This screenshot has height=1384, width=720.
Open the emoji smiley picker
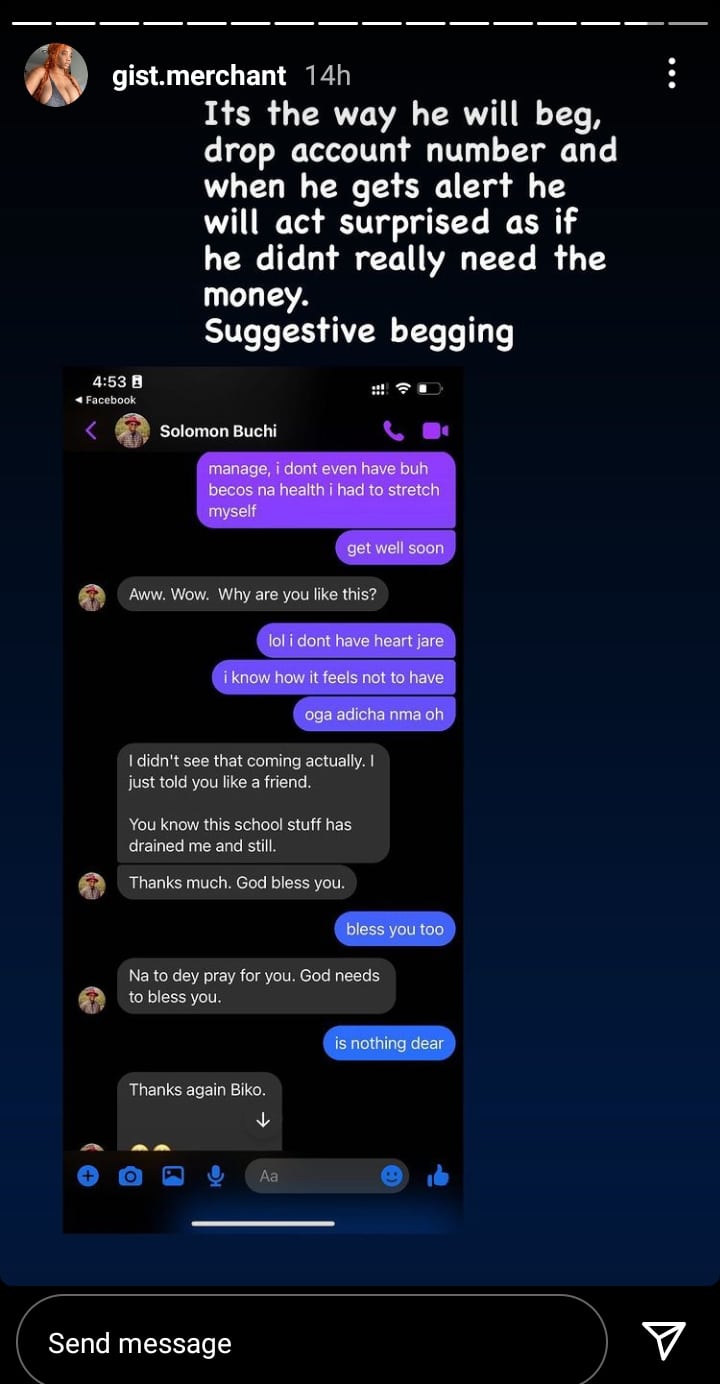pos(392,1176)
